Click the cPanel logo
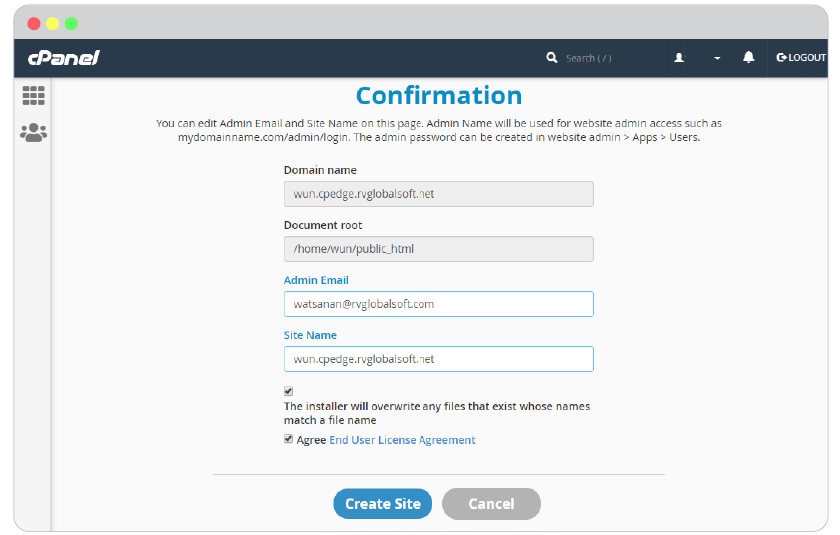The height and width of the screenshot is (535, 840). pos(64,58)
